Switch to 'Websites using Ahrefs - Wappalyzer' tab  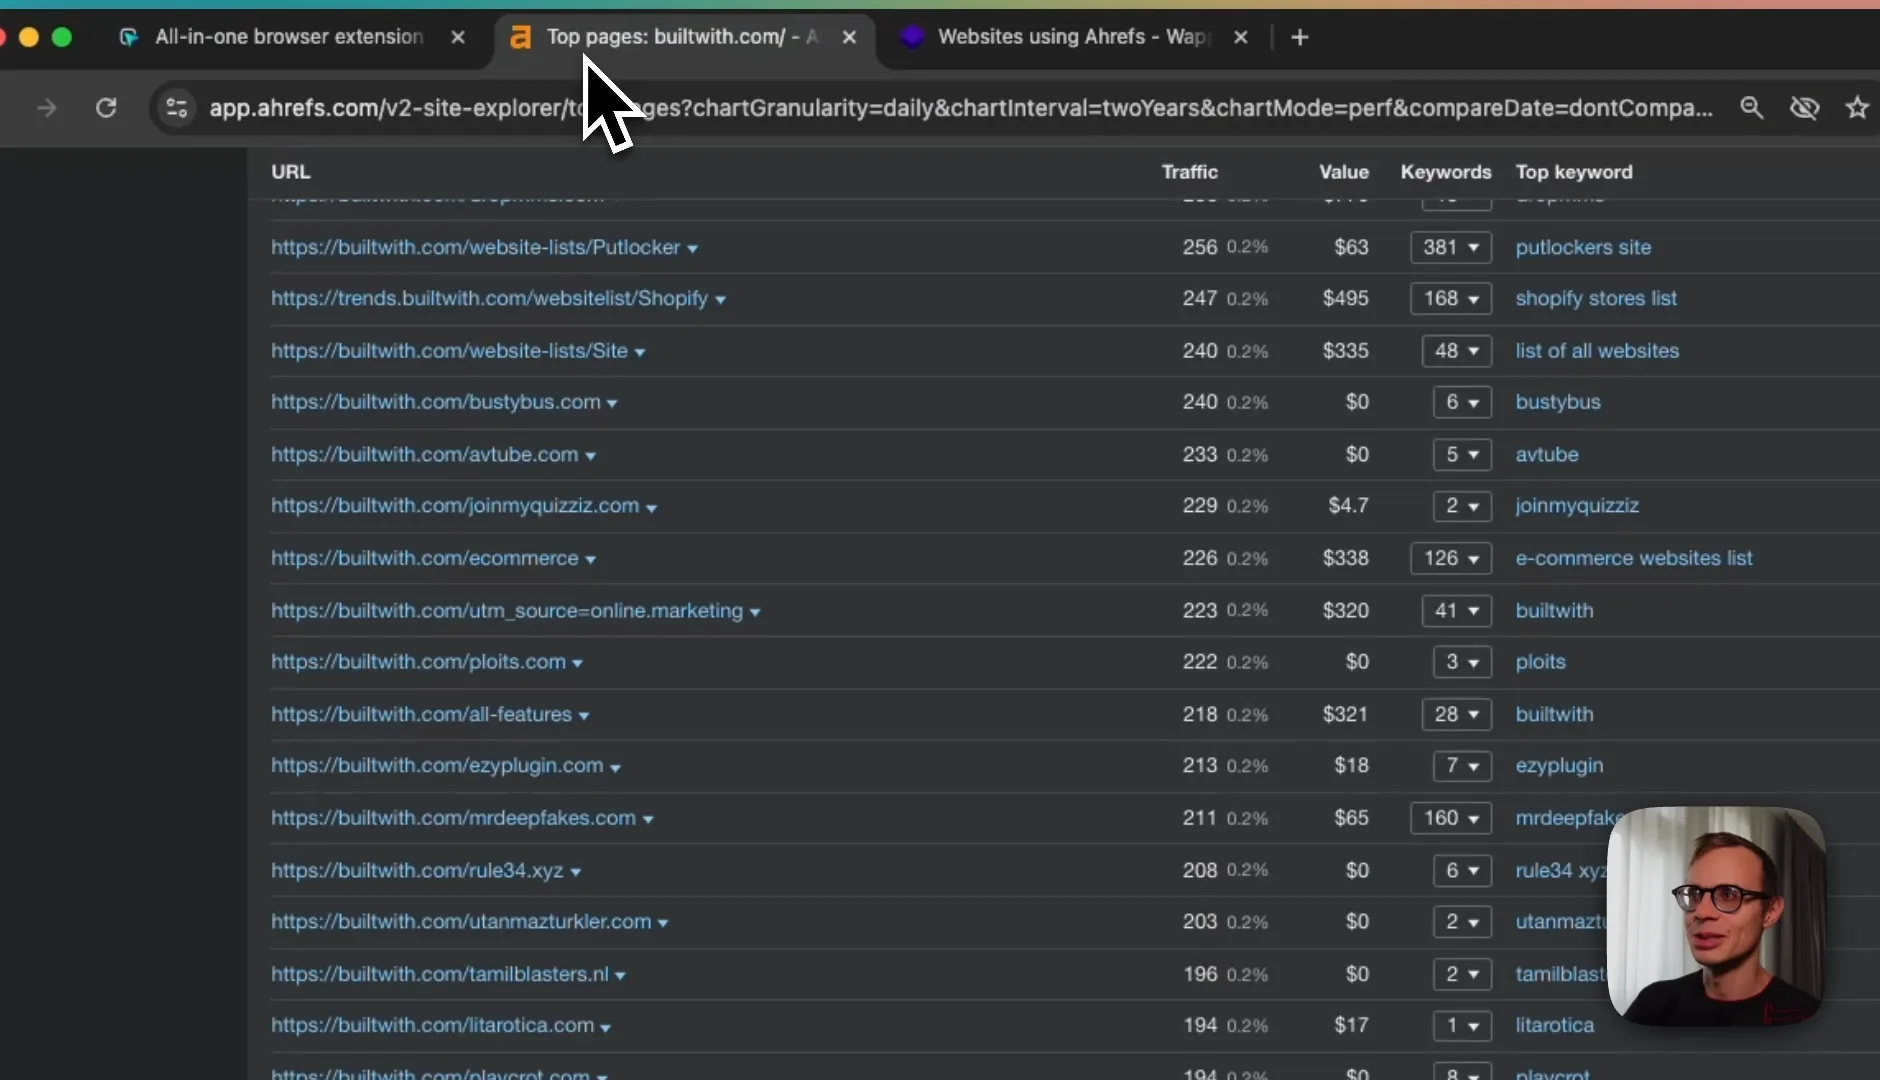pos(1075,37)
